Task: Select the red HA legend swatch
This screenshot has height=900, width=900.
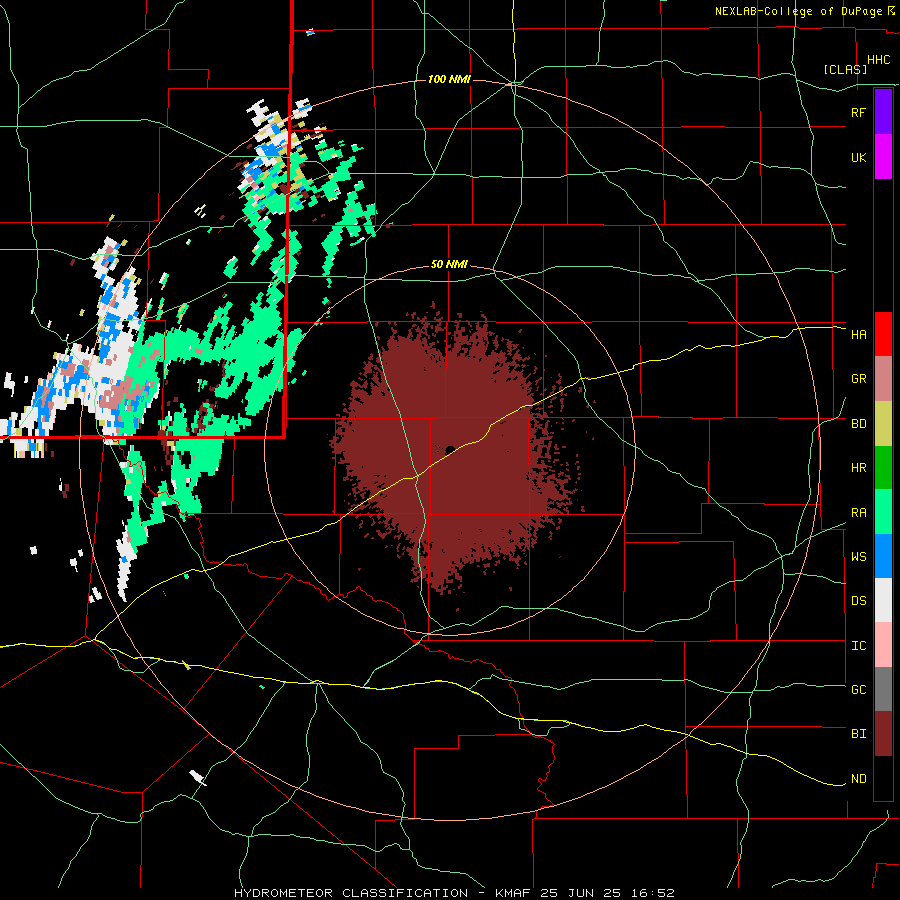Action: 883,334
